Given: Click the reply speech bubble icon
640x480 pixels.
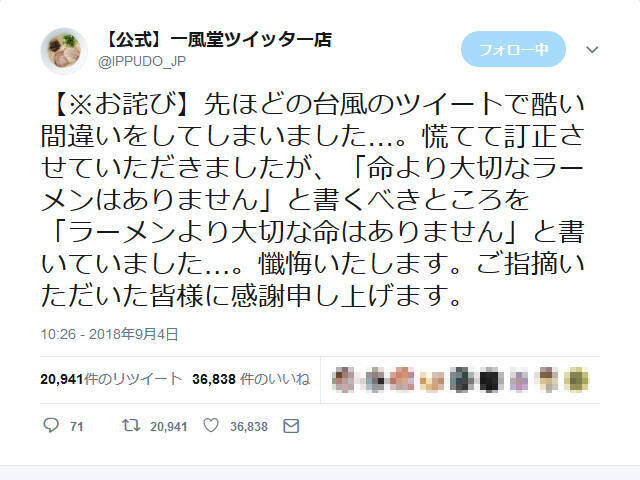Looking at the screenshot, I should coord(51,425).
